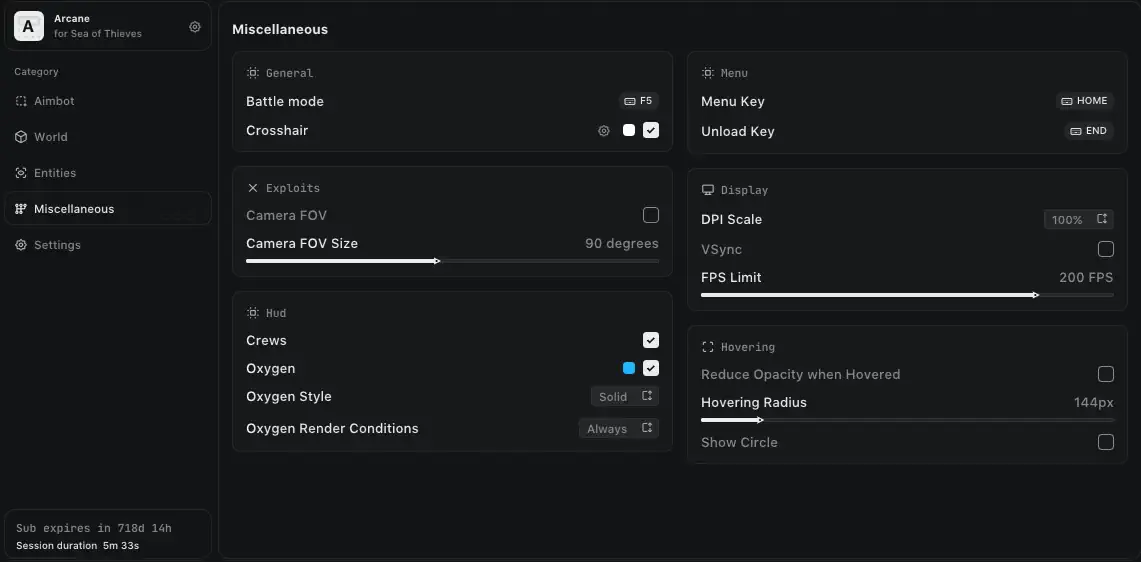
Task: Click the Arcane logo icon
Action: 29,26
